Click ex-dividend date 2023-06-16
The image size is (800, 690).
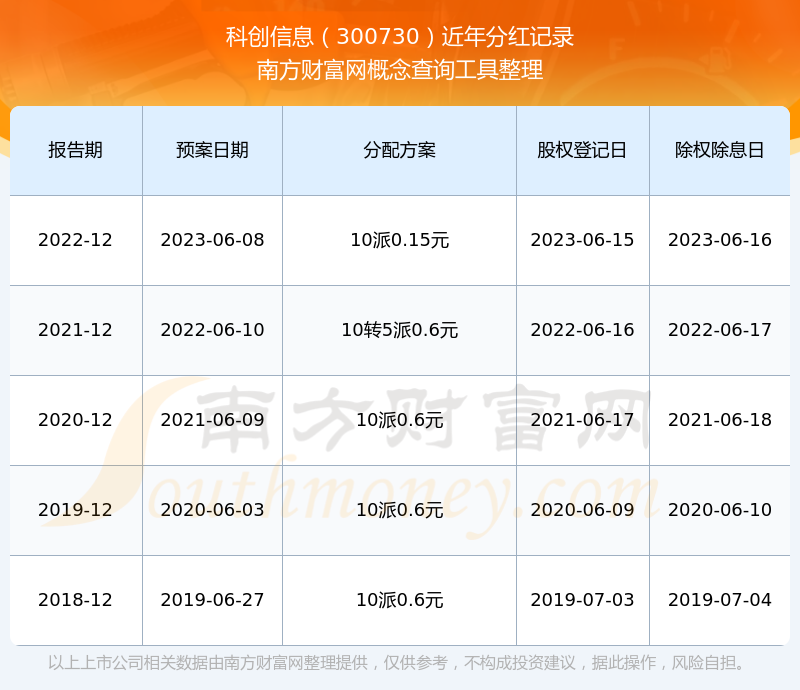pos(719,240)
